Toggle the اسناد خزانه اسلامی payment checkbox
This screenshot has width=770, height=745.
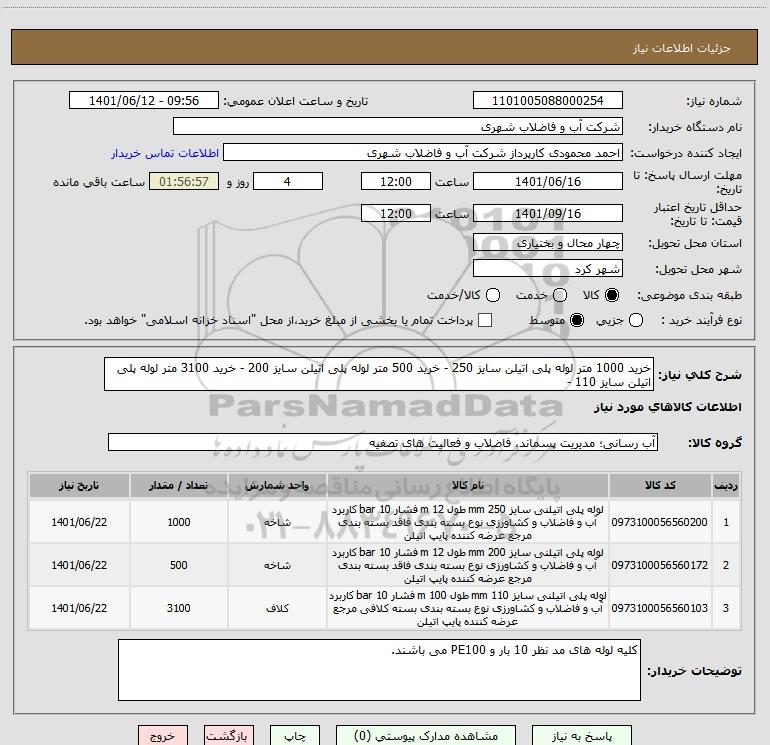point(485,320)
